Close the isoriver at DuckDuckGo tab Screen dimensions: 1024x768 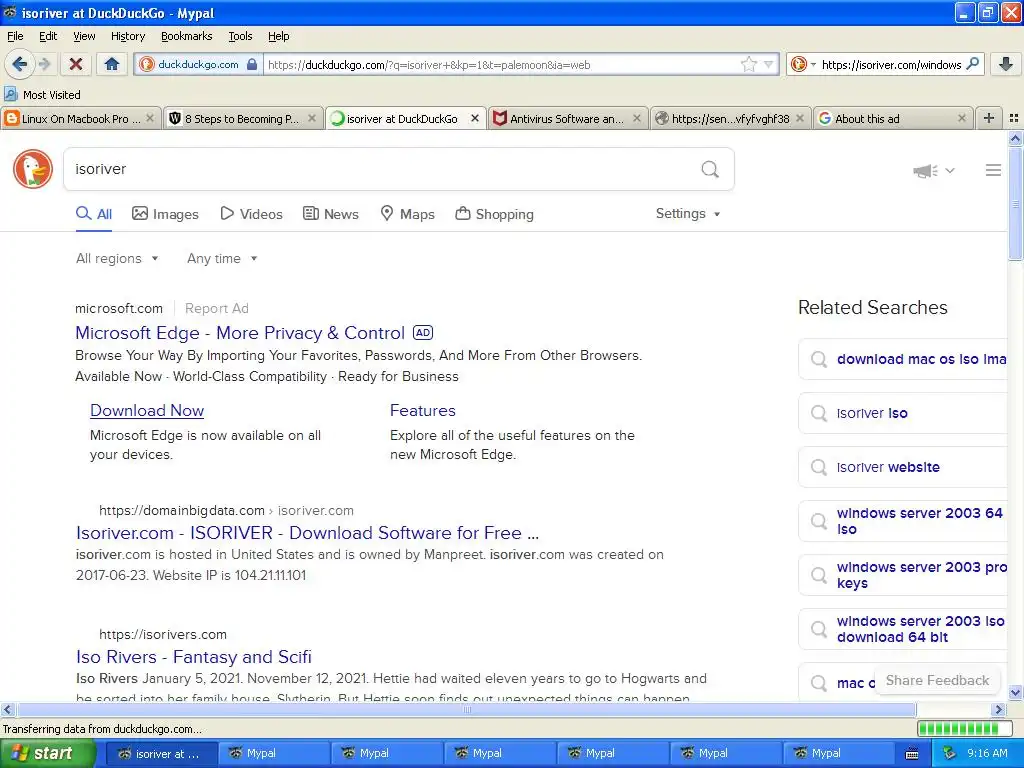475,118
